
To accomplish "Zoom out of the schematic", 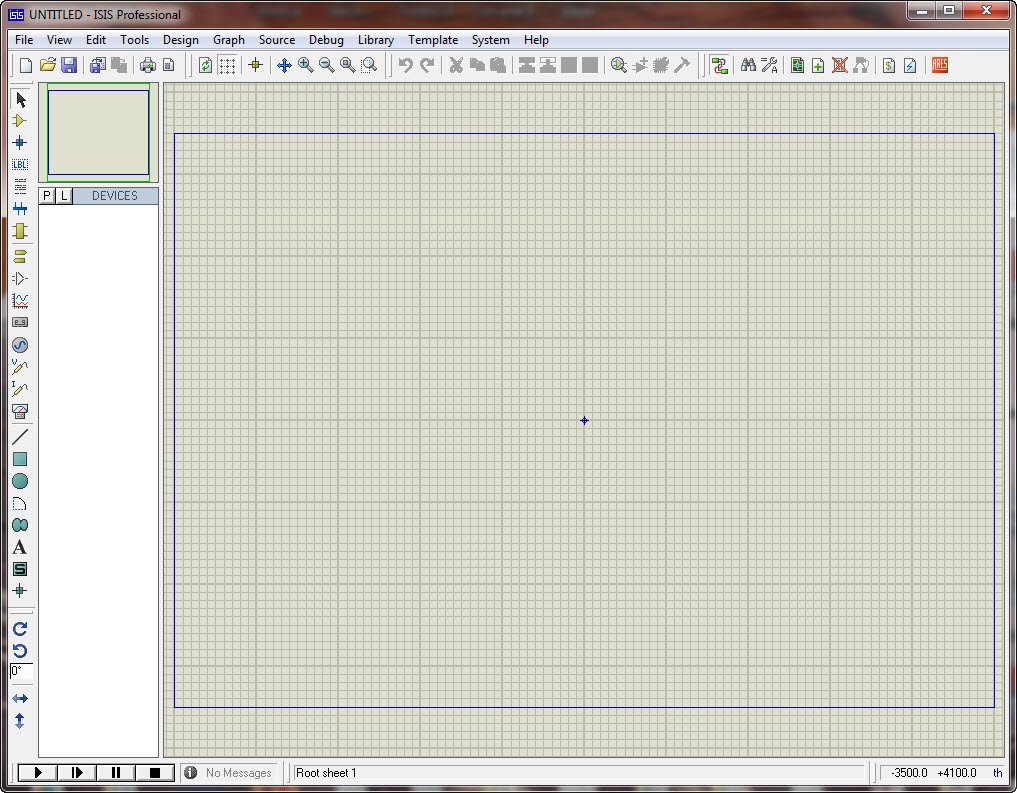I will (x=327, y=65).
